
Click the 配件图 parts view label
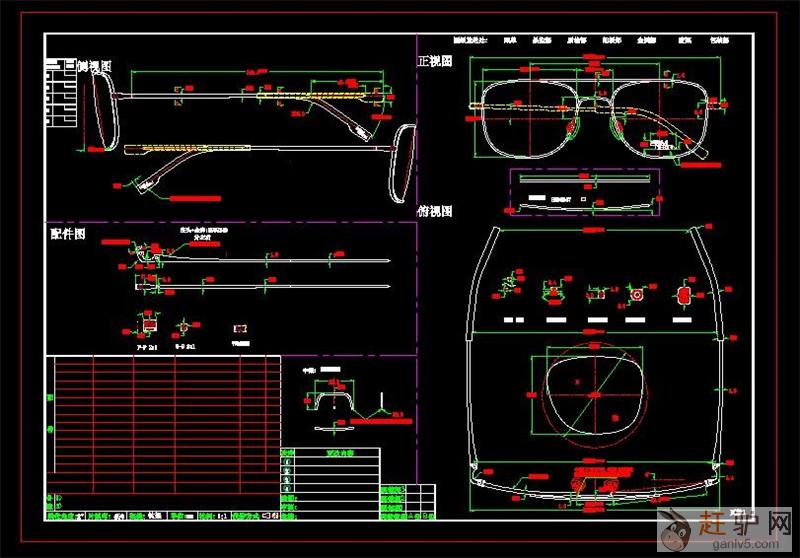click(68, 233)
